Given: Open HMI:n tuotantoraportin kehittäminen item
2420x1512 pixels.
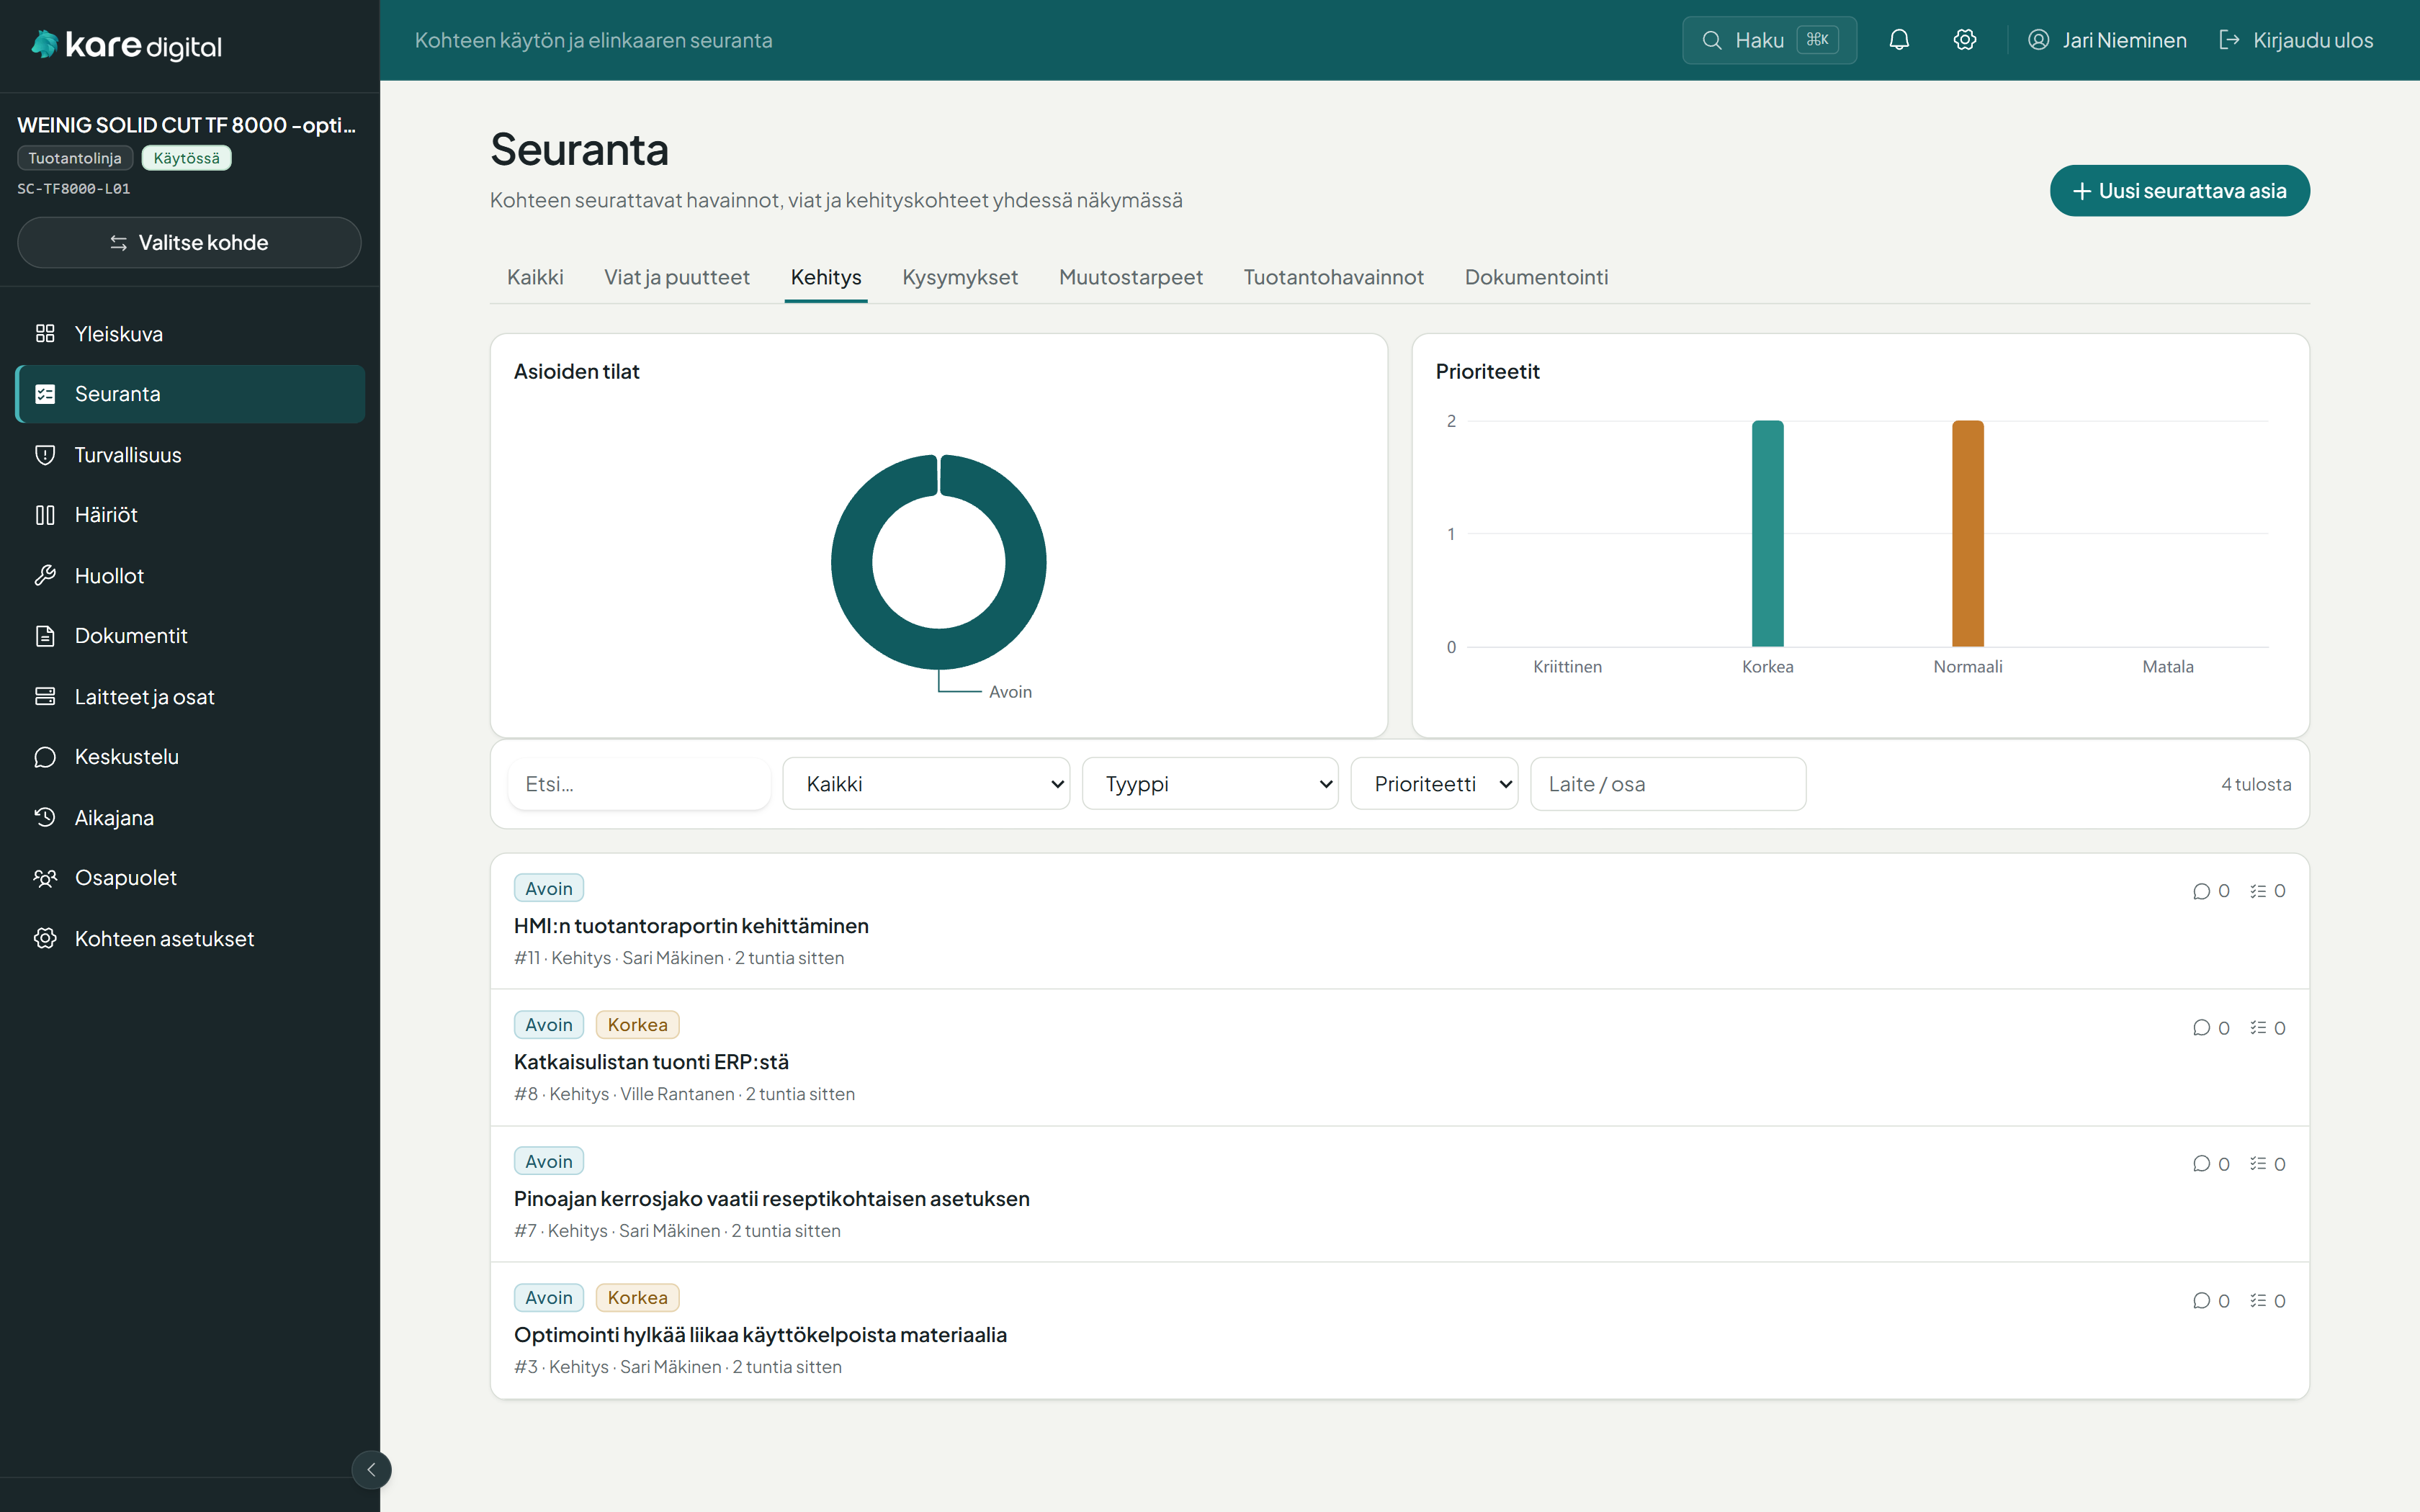Looking at the screenshot, I should pyautogui.click(x=691, y=926).
